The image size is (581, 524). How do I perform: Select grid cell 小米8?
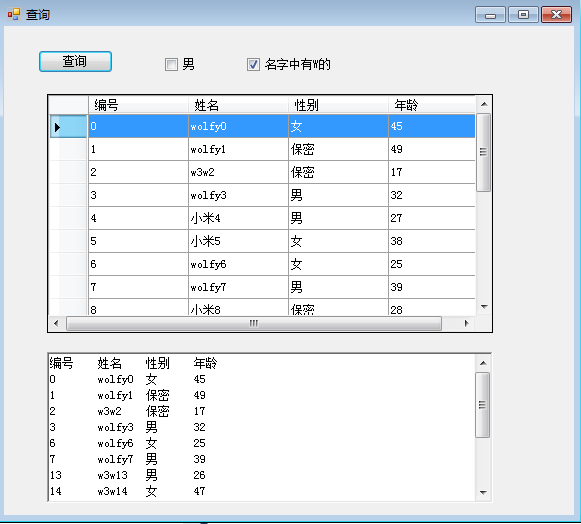point(238,308)
